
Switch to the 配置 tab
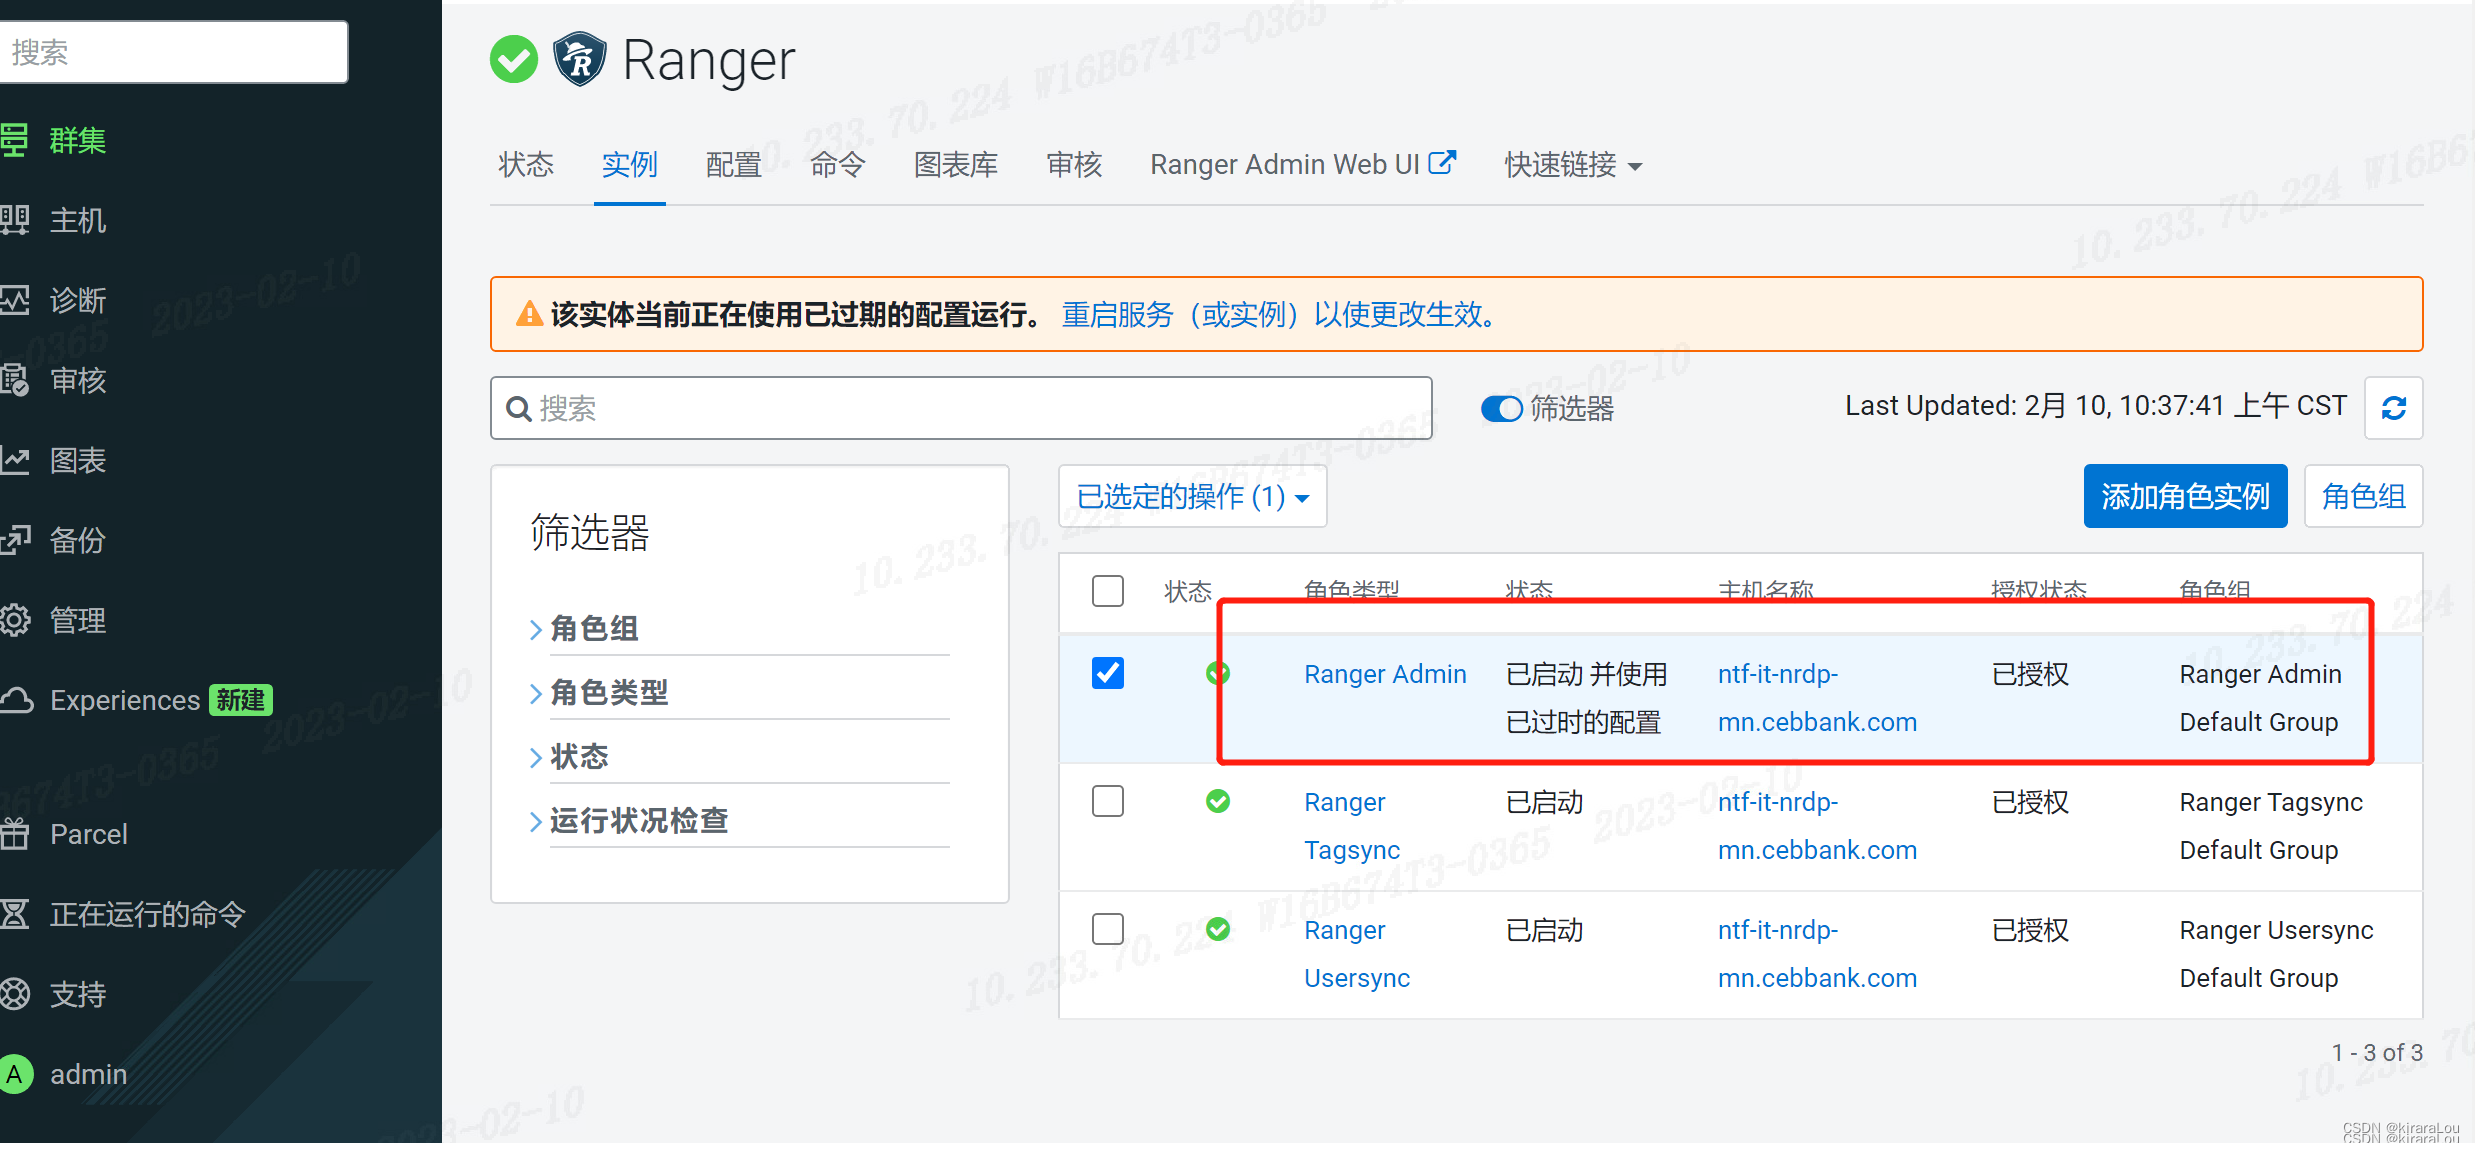pyautogui.click(x=734, y=165)
